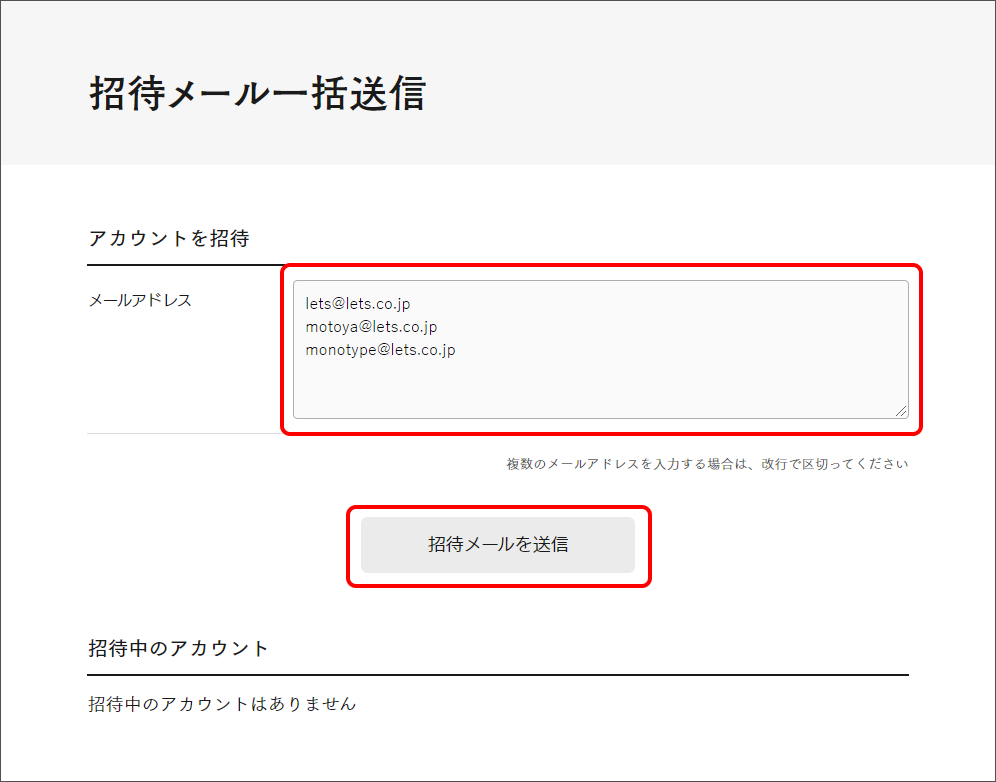996x782 pixels.
Task: Select the アカウントを招待 section heading
Action: (168, 238)
